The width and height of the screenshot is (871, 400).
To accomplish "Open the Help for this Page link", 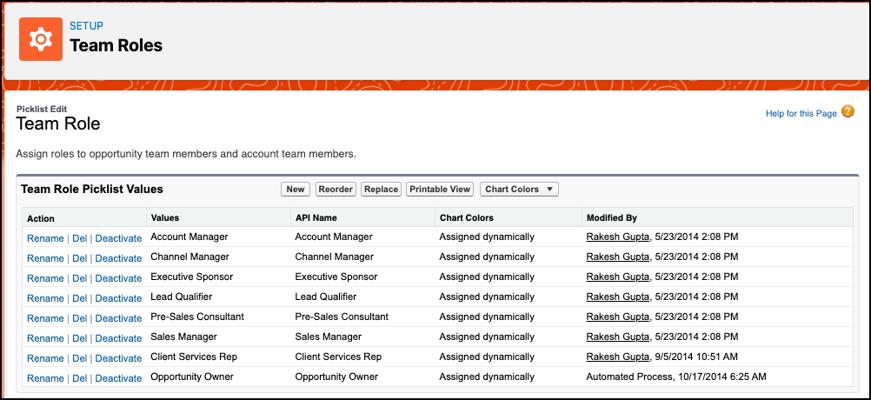I will click(x=801, y=113).
